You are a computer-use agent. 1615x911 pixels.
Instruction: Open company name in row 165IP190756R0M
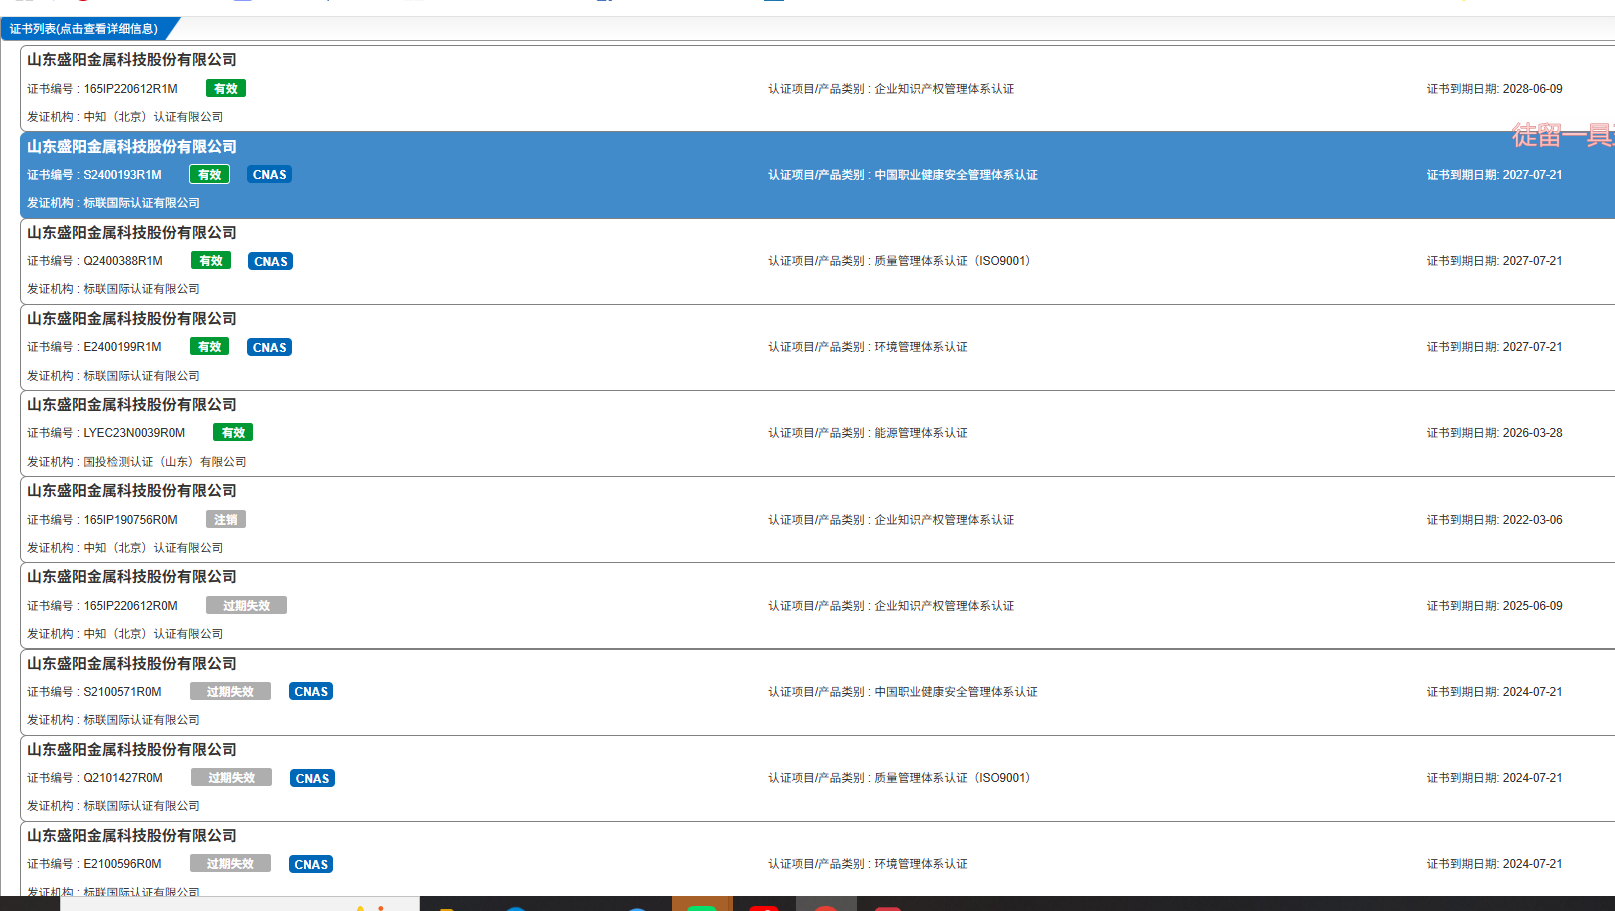pos(132,491)
